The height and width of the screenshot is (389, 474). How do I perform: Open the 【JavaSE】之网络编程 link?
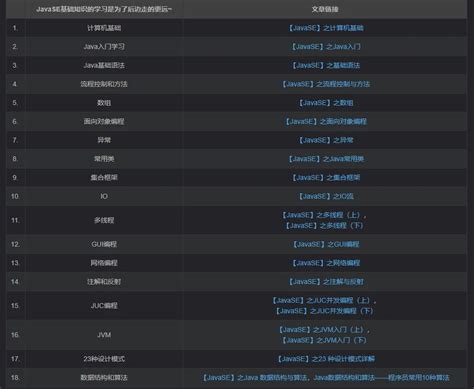[326, 263]
